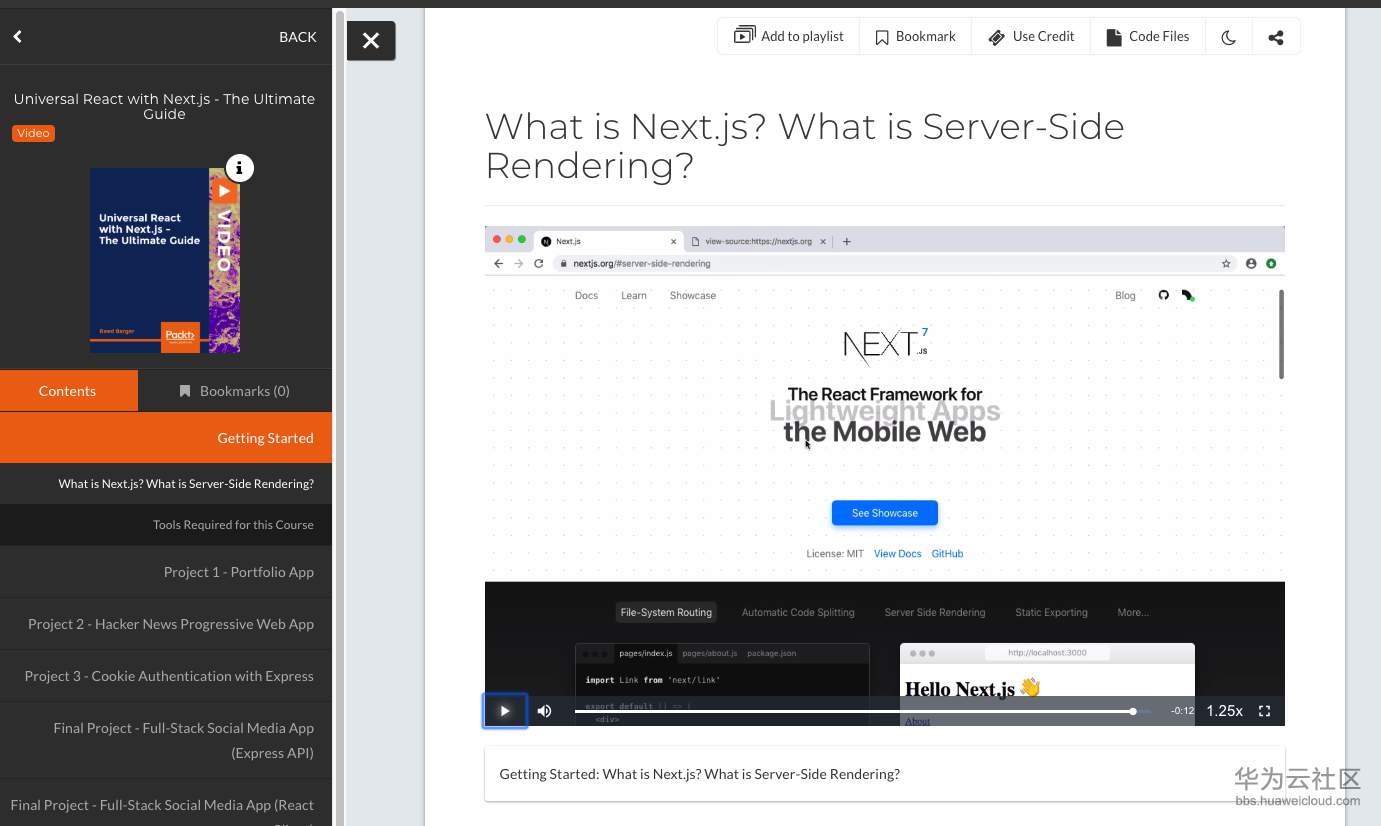Bookmark this video from the top toolbar
1381x826 pixels.
(915, 37)
